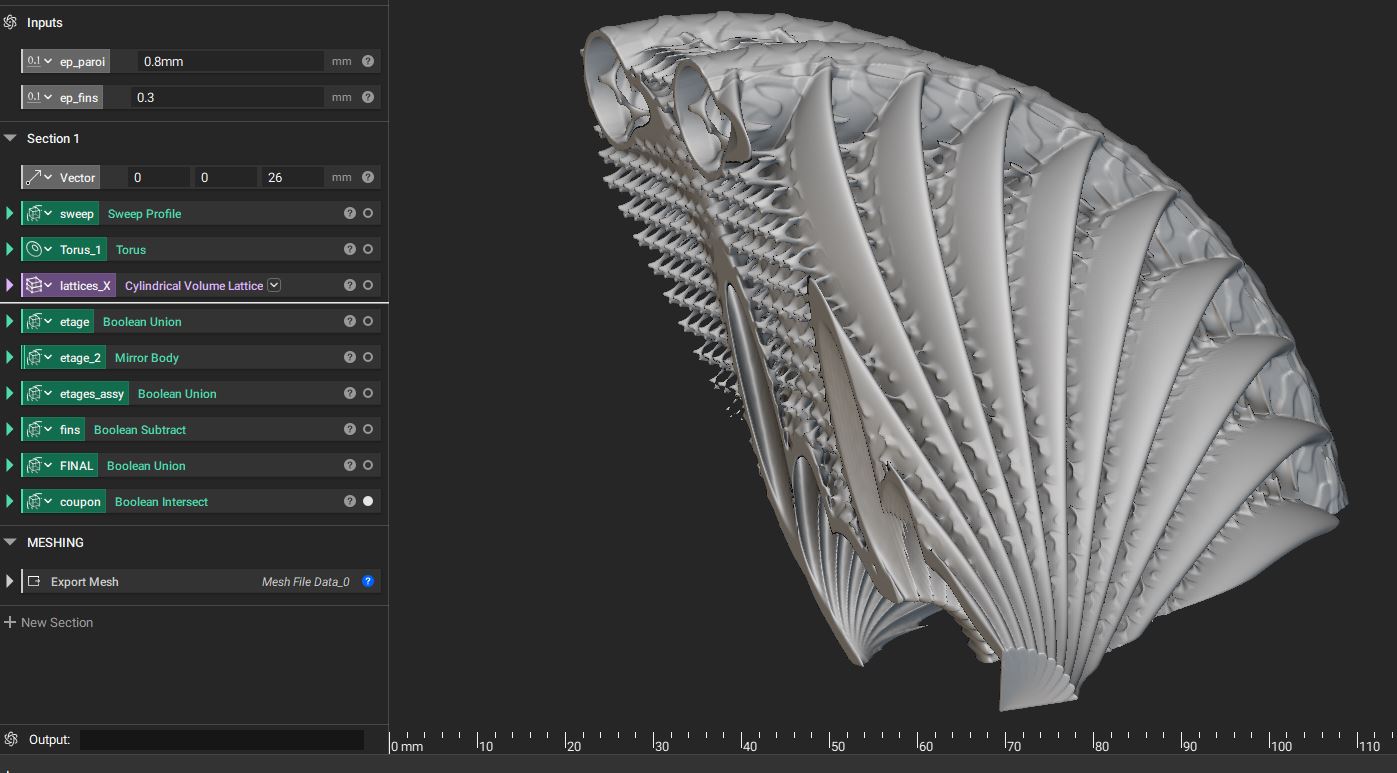
Task: Open help for the Torus block
Action: pyautogui.click(x=350, y=249)
